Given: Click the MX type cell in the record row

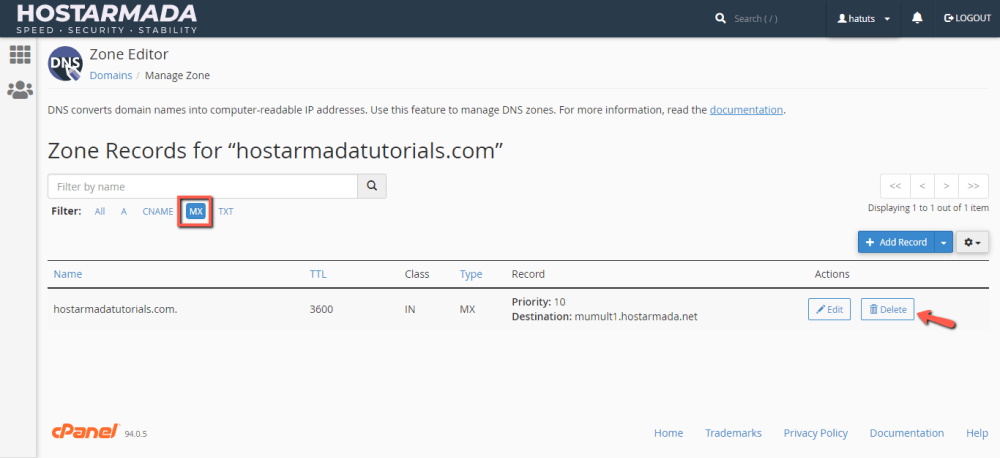Looking at the screenshot, I should (467, 309).
